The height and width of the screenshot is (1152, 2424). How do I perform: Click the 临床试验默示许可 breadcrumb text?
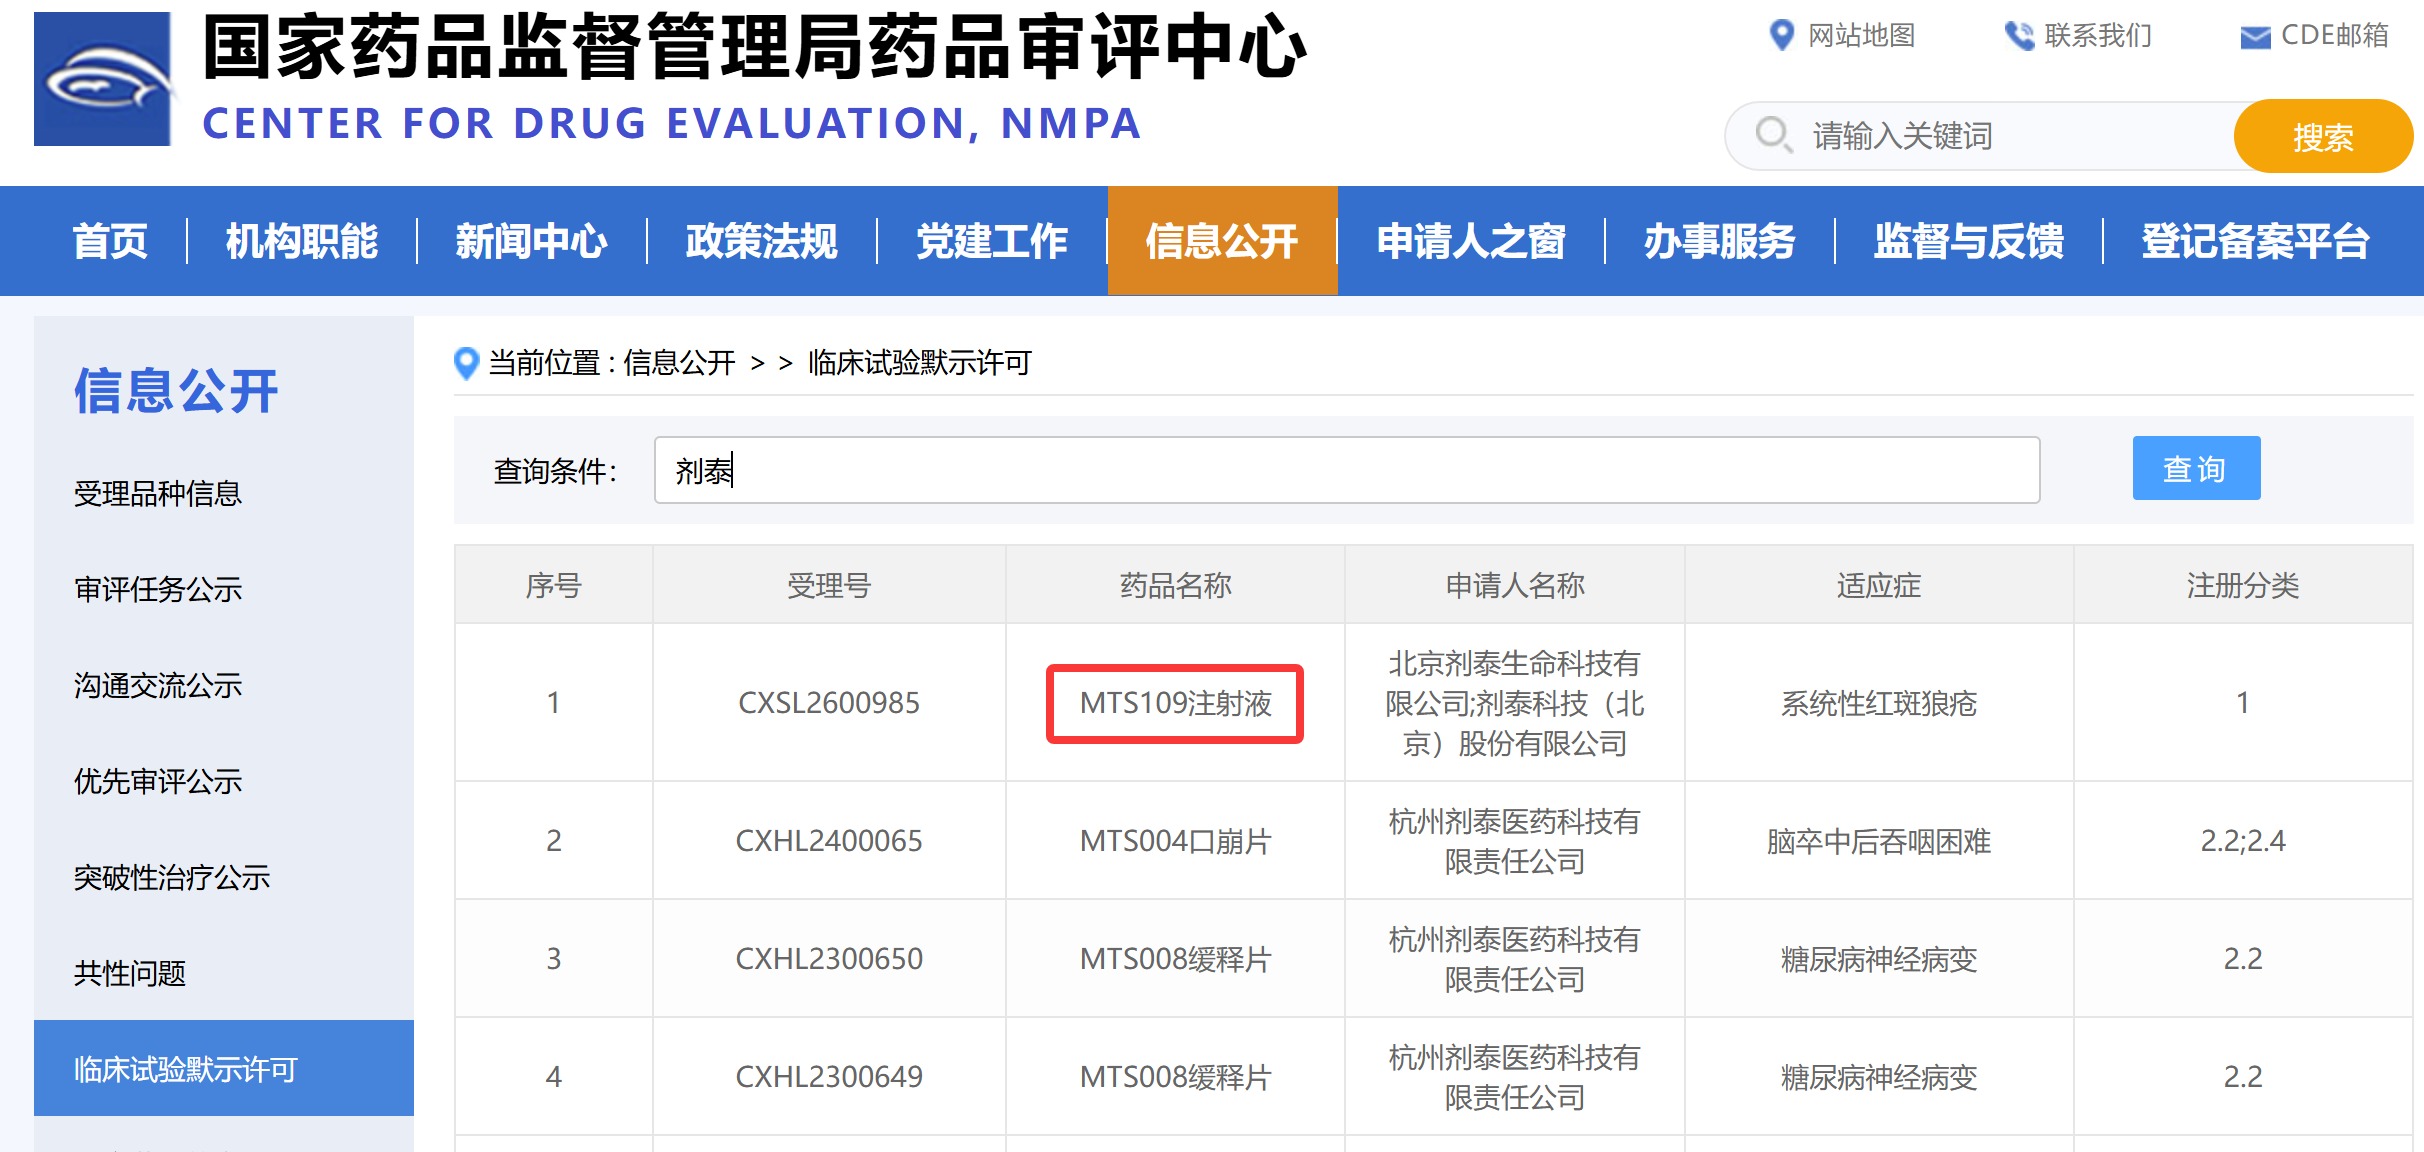[x=920, y=363]
